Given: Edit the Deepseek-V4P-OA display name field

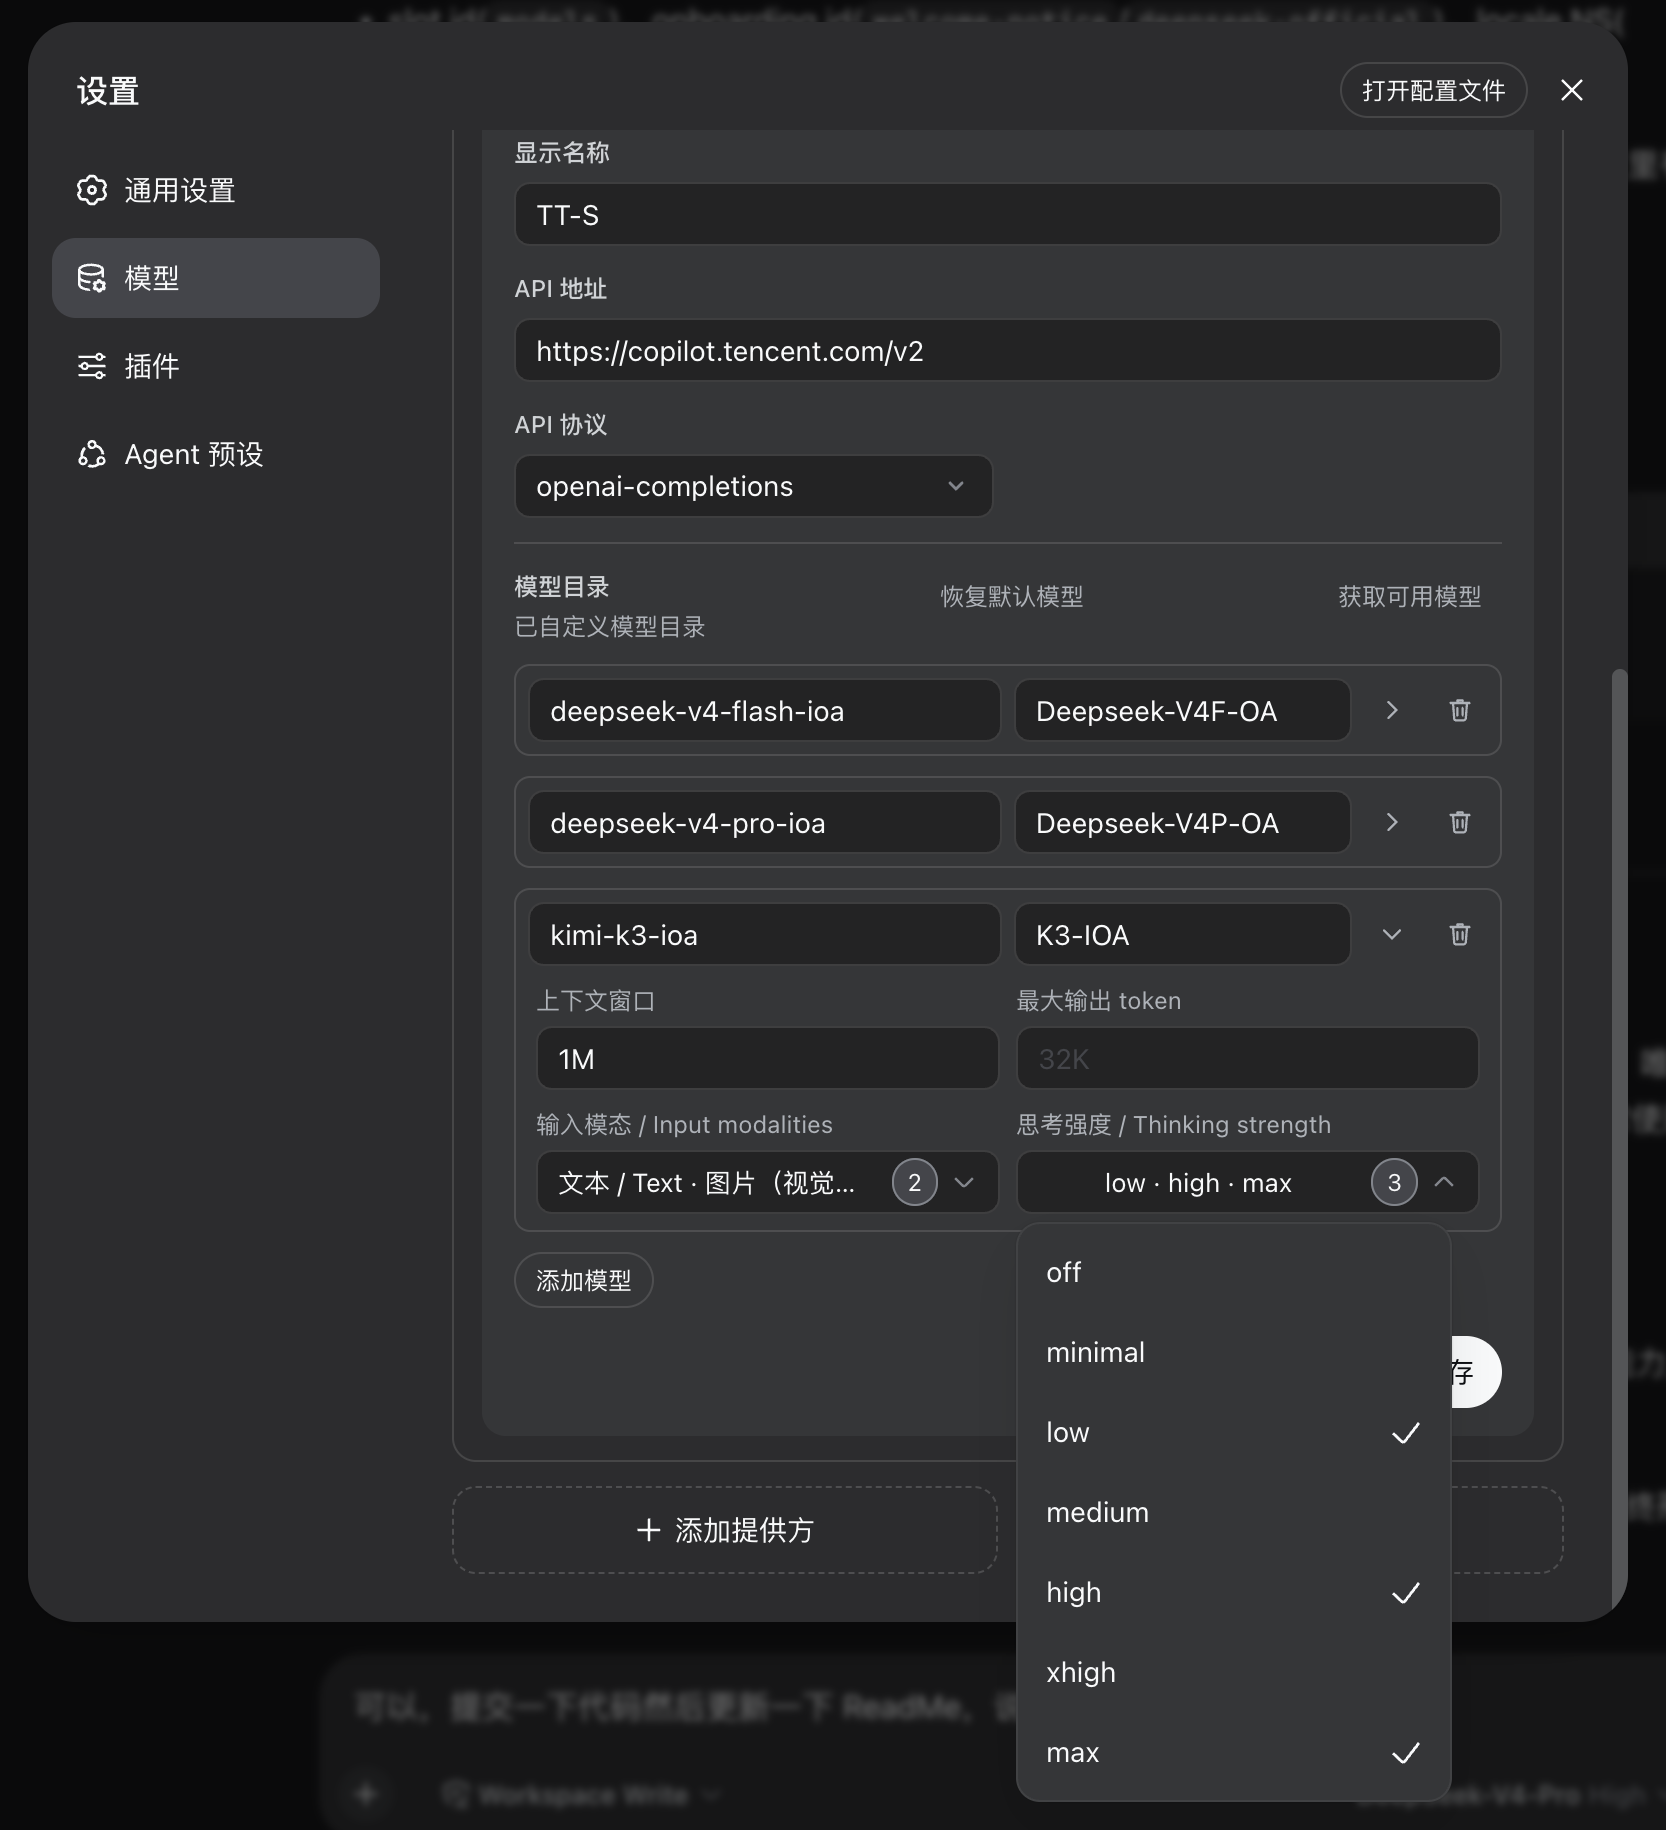Looking at the screenshot, I should pos(1183,822).
